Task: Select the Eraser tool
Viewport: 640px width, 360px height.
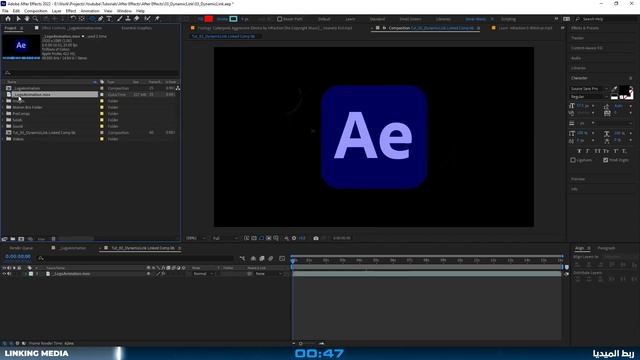Action: pyautogui.click(x=137, y=19)
